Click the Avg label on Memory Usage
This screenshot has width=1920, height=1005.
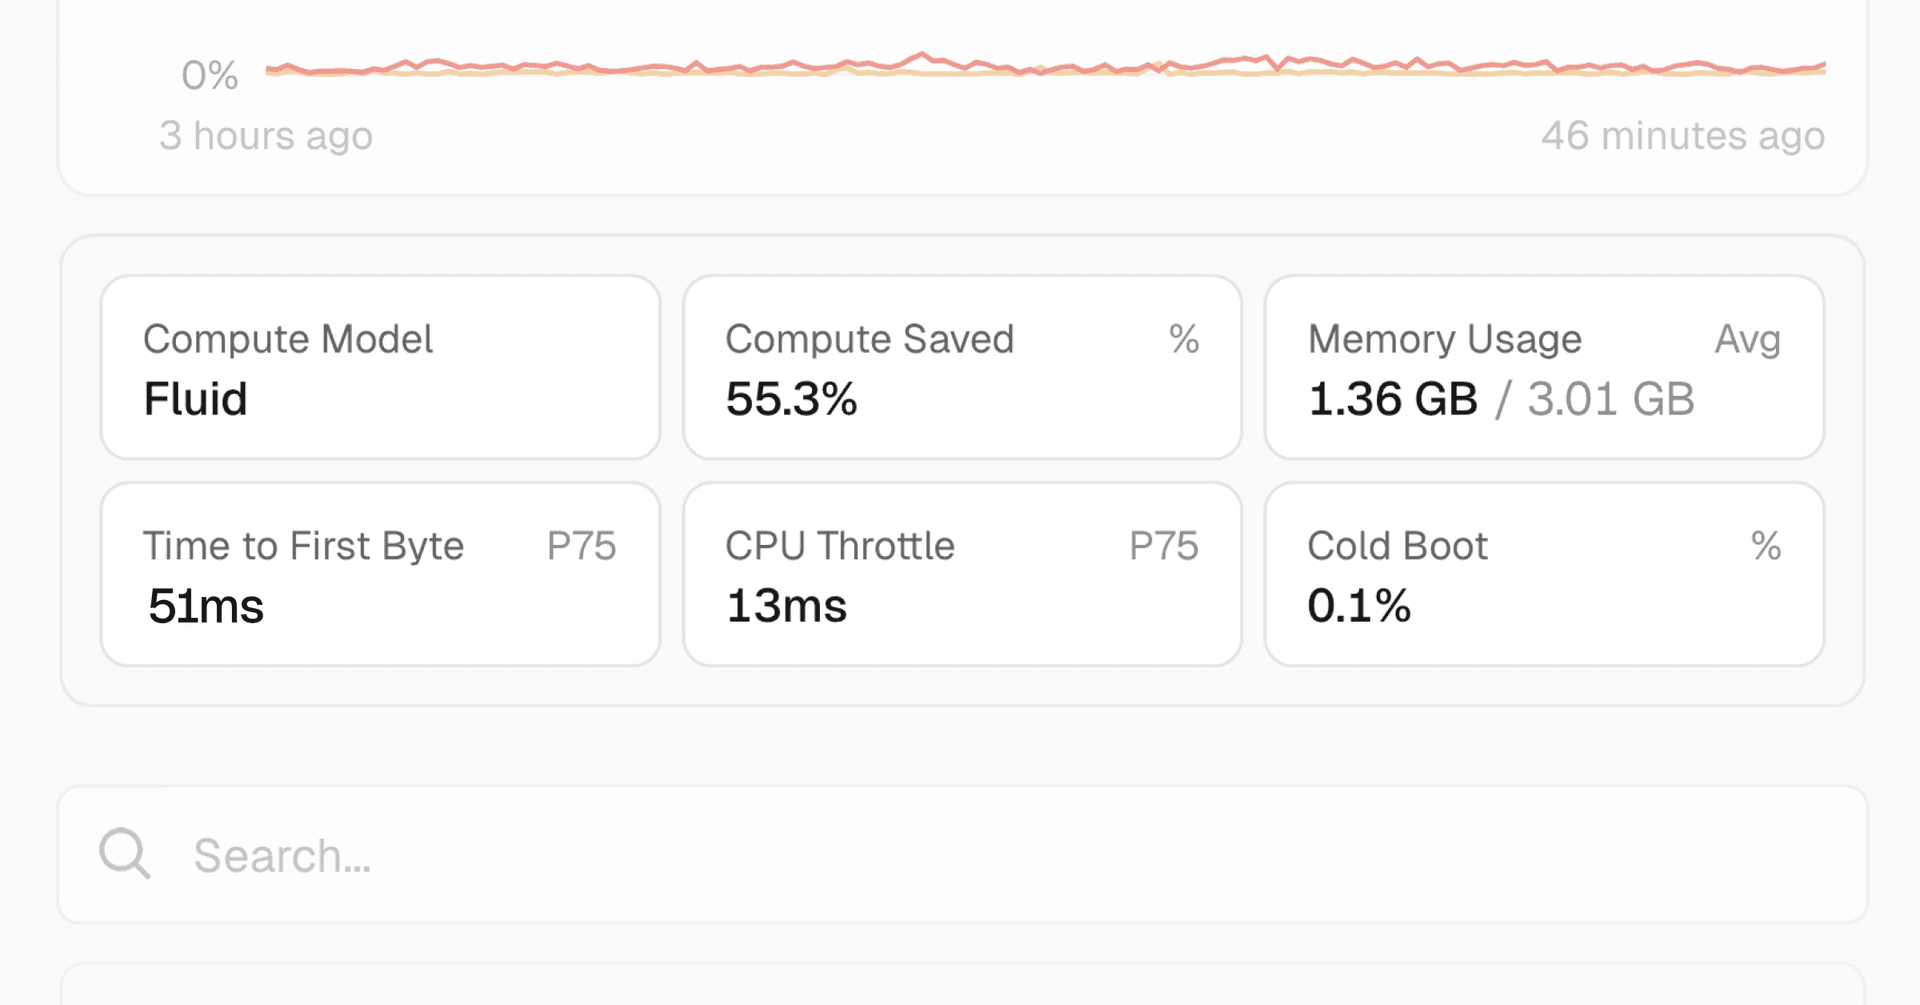pyautogui.click(x=1747, y=340)
